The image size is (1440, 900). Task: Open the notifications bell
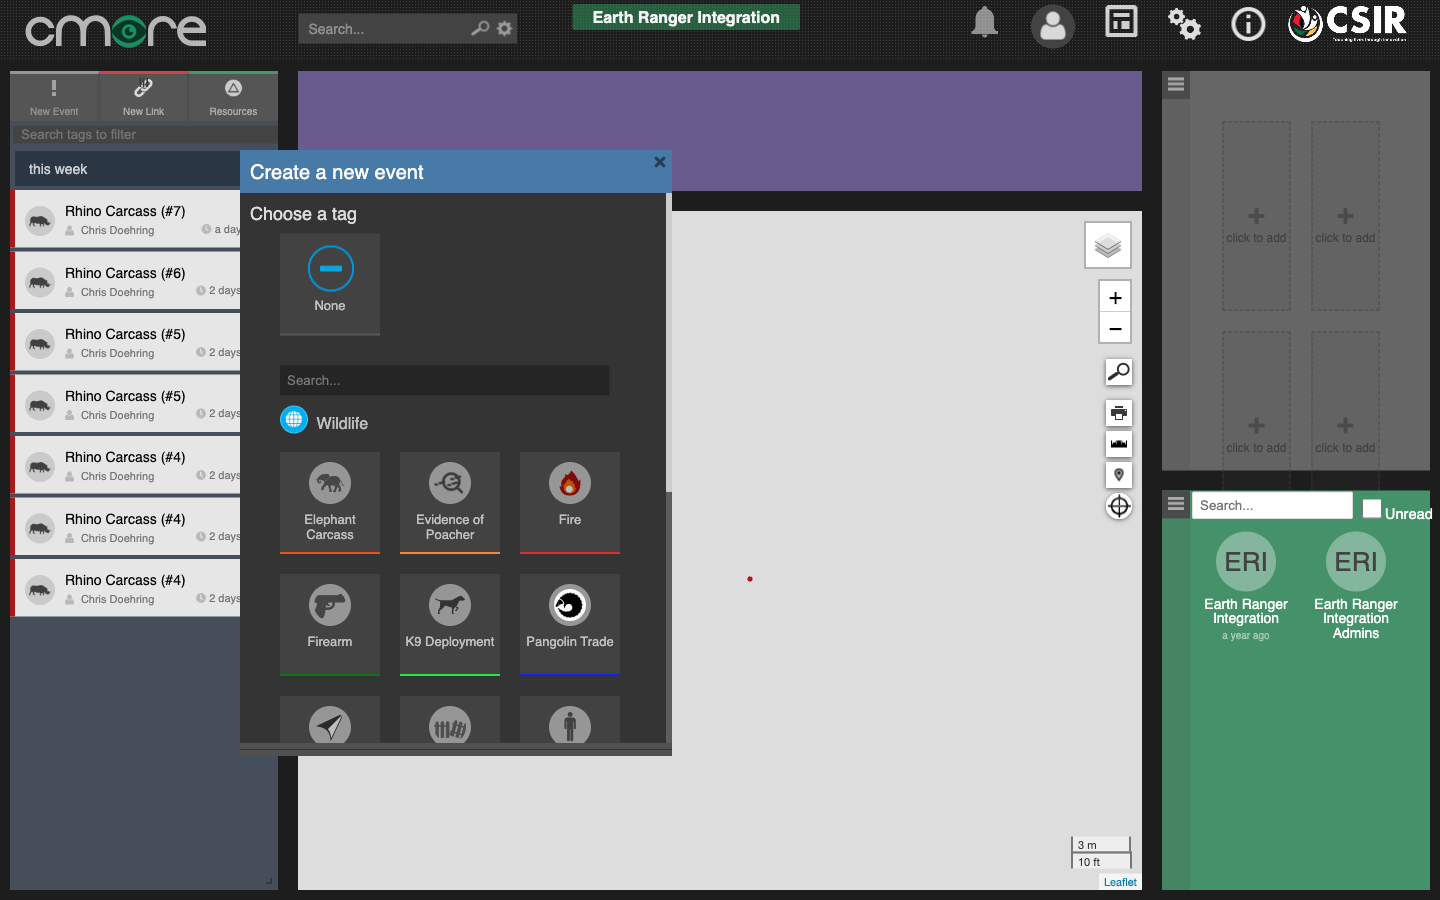984,22
